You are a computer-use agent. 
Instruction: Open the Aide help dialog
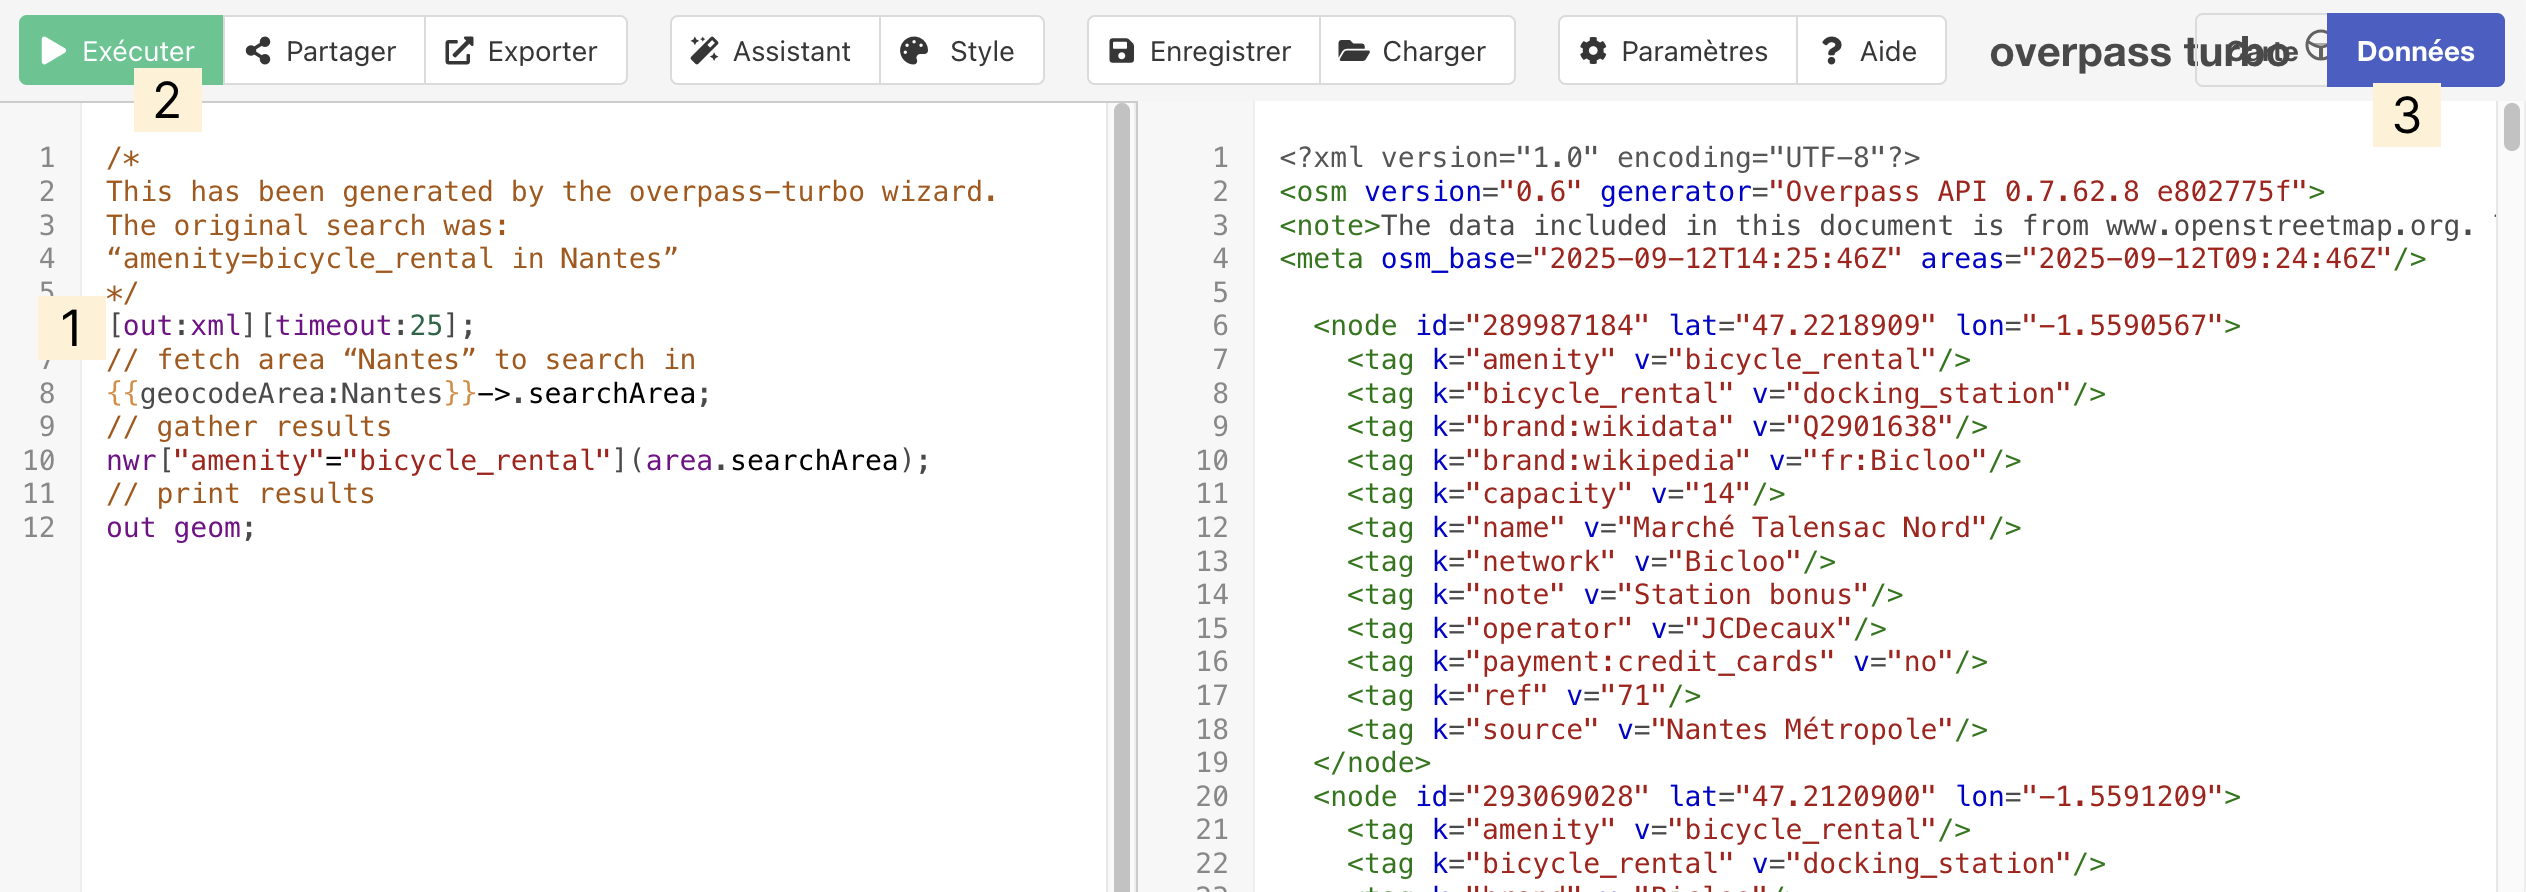click(1871, 50)
